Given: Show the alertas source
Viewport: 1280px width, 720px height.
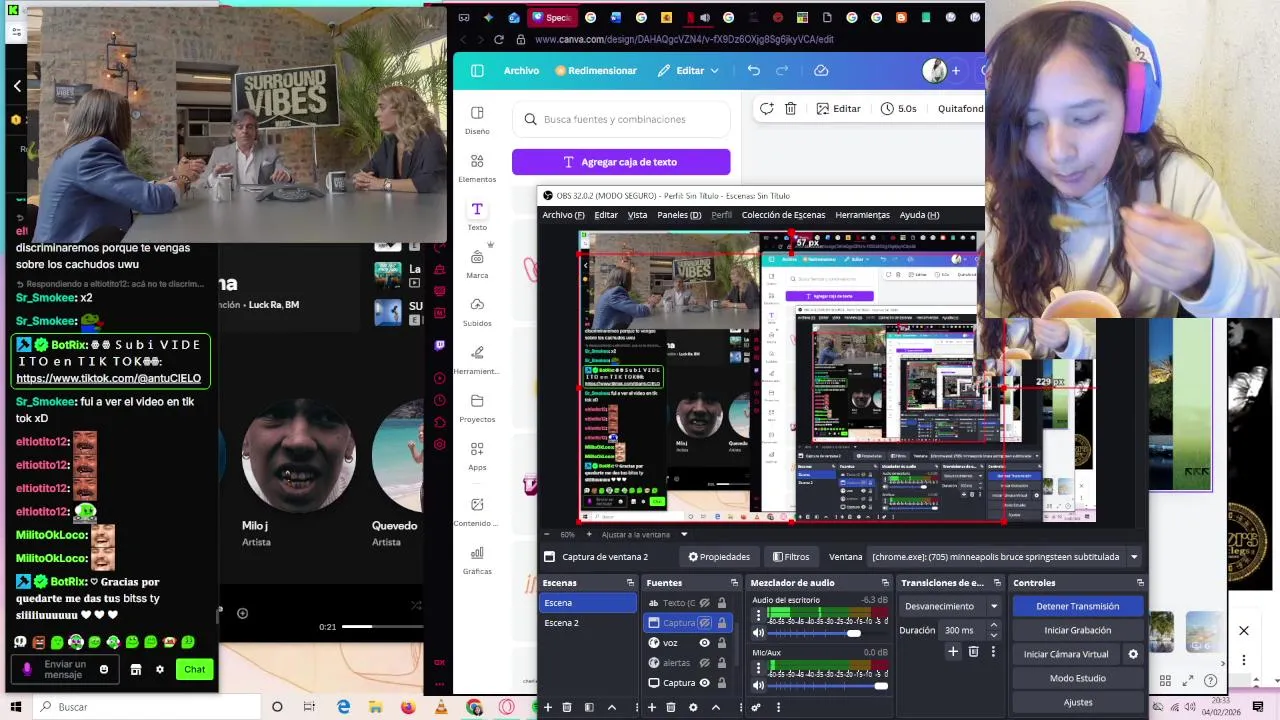Looking at the screenshot, I should pos(704,663).
